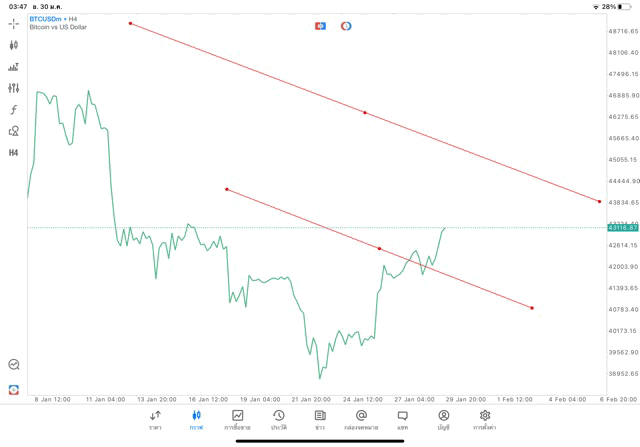
Task: Select upper red trendline middle anchor point
Action: [365, 113]
